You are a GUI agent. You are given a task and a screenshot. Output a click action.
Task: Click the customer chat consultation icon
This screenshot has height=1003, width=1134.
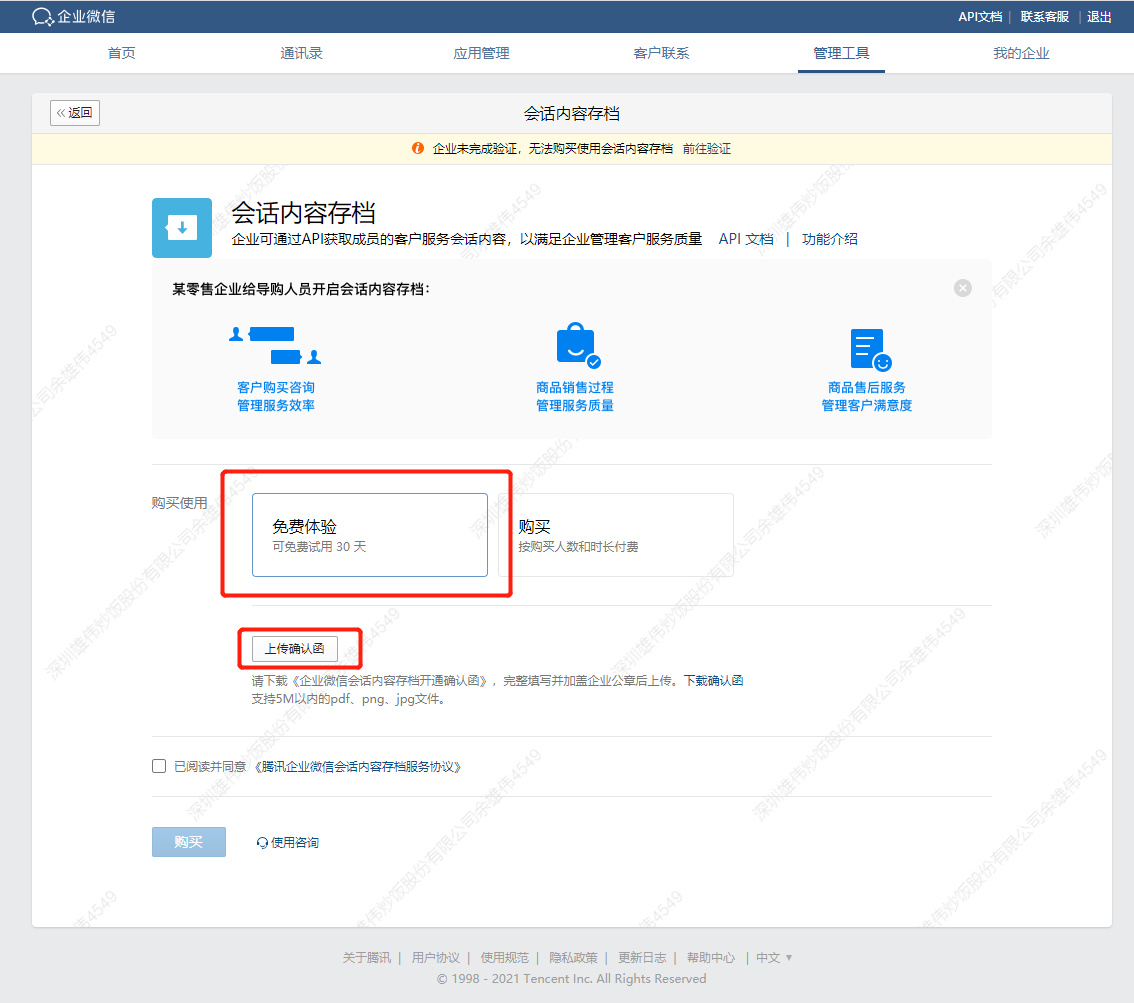[x=276, y=346]
